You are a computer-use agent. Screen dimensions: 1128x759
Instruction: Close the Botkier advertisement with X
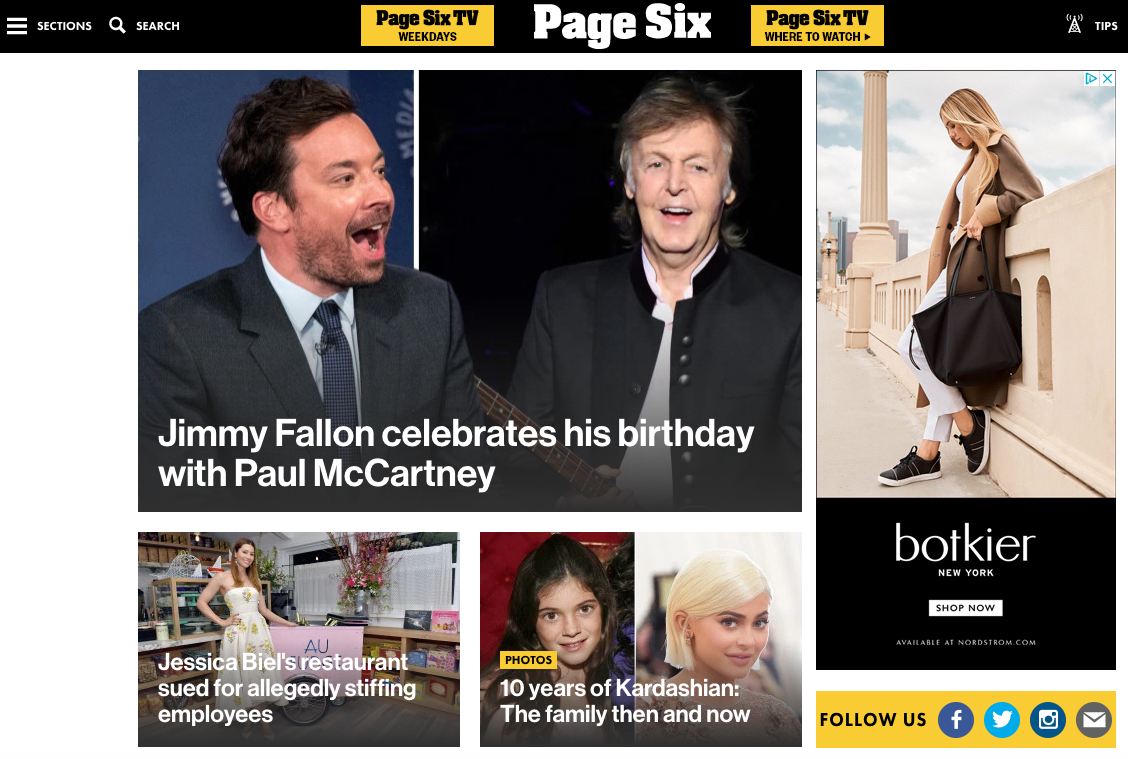pos(1108,78)
